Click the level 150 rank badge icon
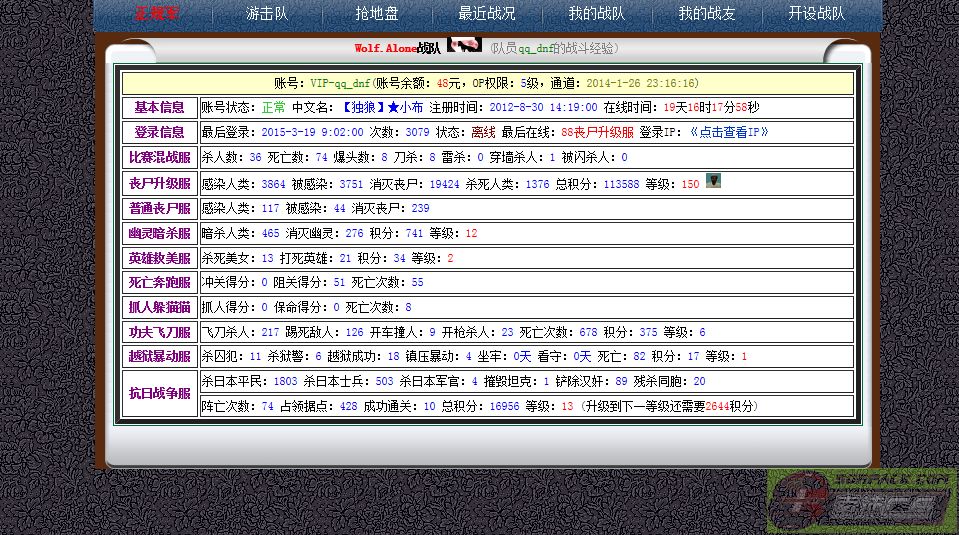This screenshot has width=959, height=535. coord(713,180)
